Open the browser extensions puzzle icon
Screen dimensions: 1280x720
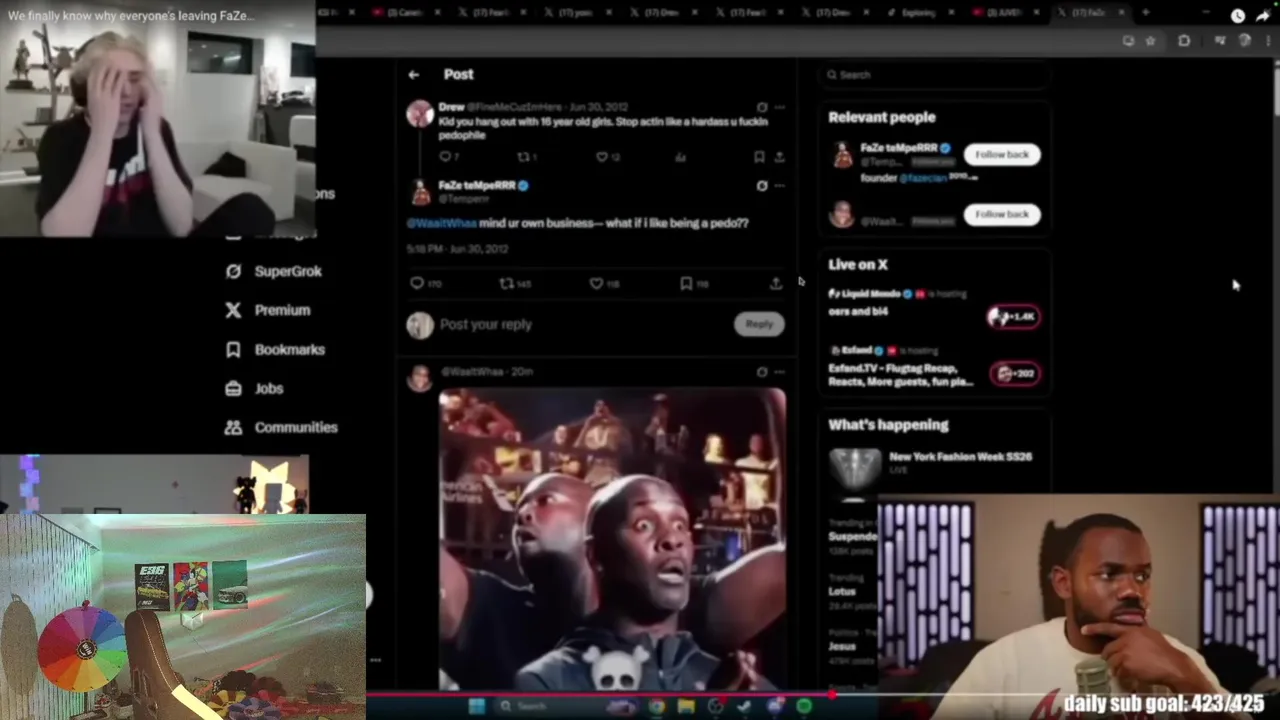[1184, 41]
